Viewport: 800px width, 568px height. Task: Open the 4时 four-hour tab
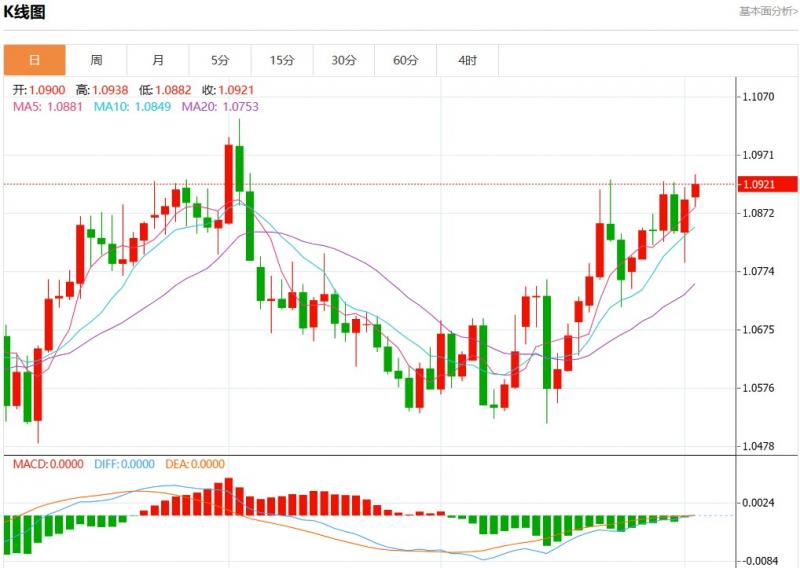pos(468,60)
